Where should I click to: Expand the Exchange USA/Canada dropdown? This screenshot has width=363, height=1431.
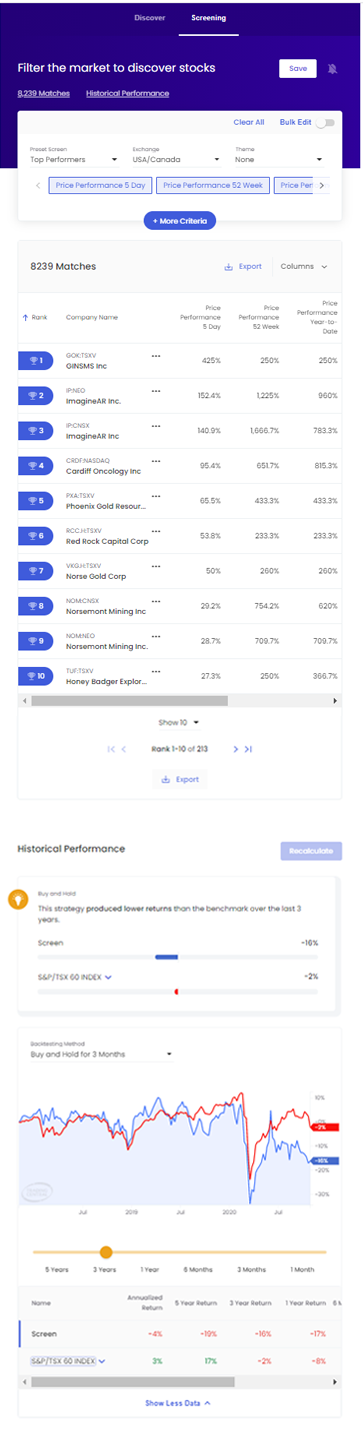tap(176, 159)
